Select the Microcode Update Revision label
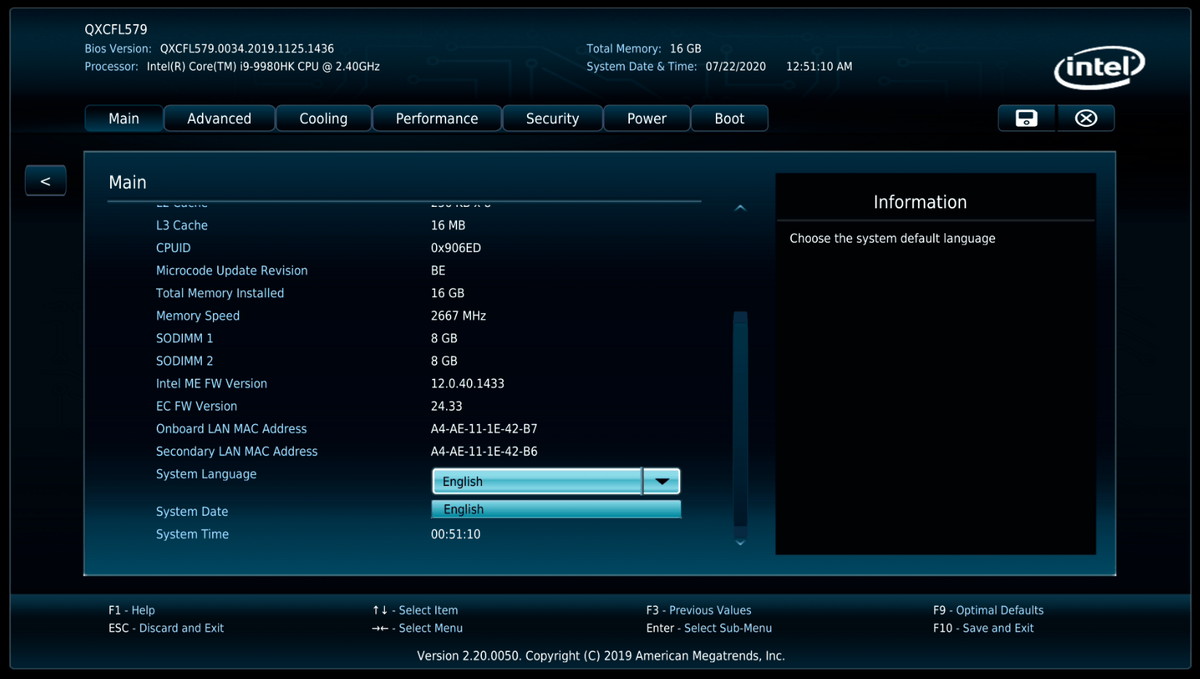This screenshot has width=1200, height=679. tap(232, 271)
